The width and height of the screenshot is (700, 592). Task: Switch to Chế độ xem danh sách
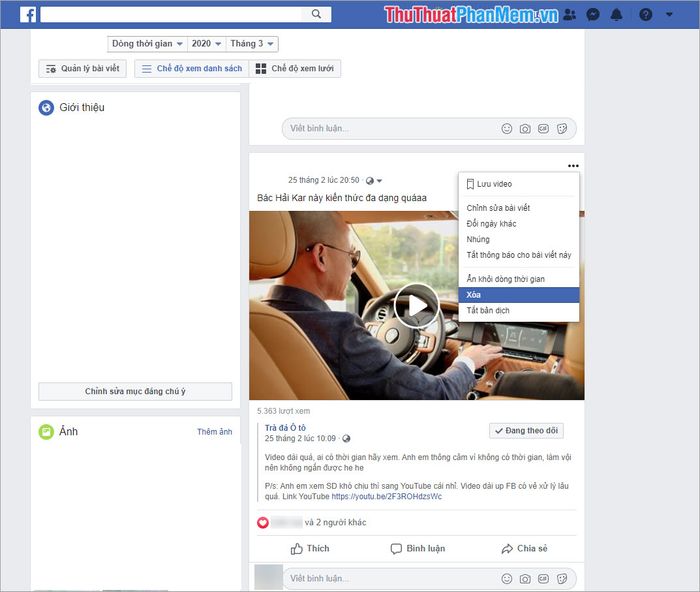[x=192, y=68]
